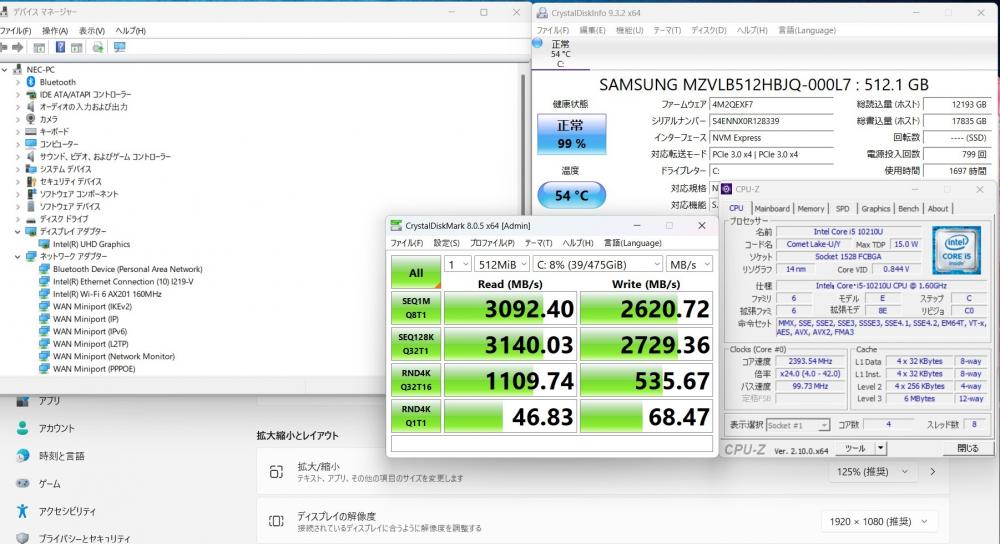Open the 1920 × 1080 resolution dropdown
Image resolution: width=1000 pixels, height=544 pixels.
[x=878, y=521]
